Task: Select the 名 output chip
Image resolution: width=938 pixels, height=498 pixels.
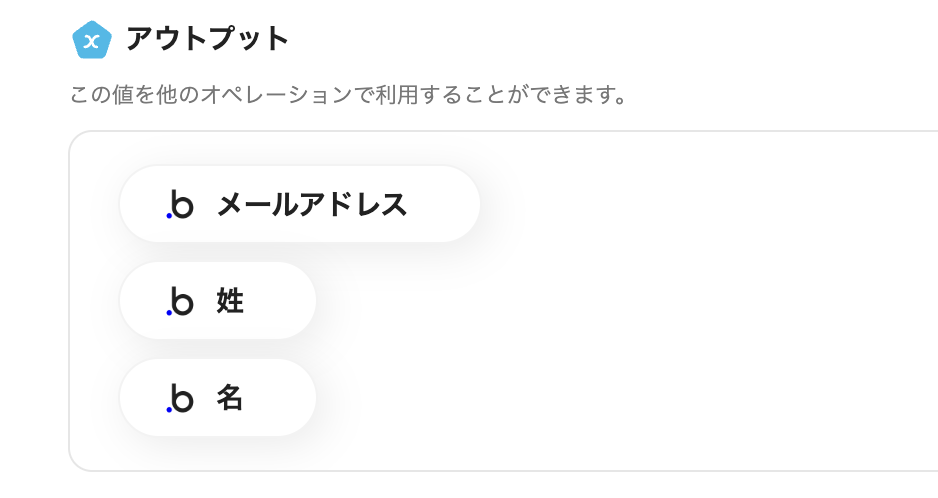Action: [x=217, y=398]
